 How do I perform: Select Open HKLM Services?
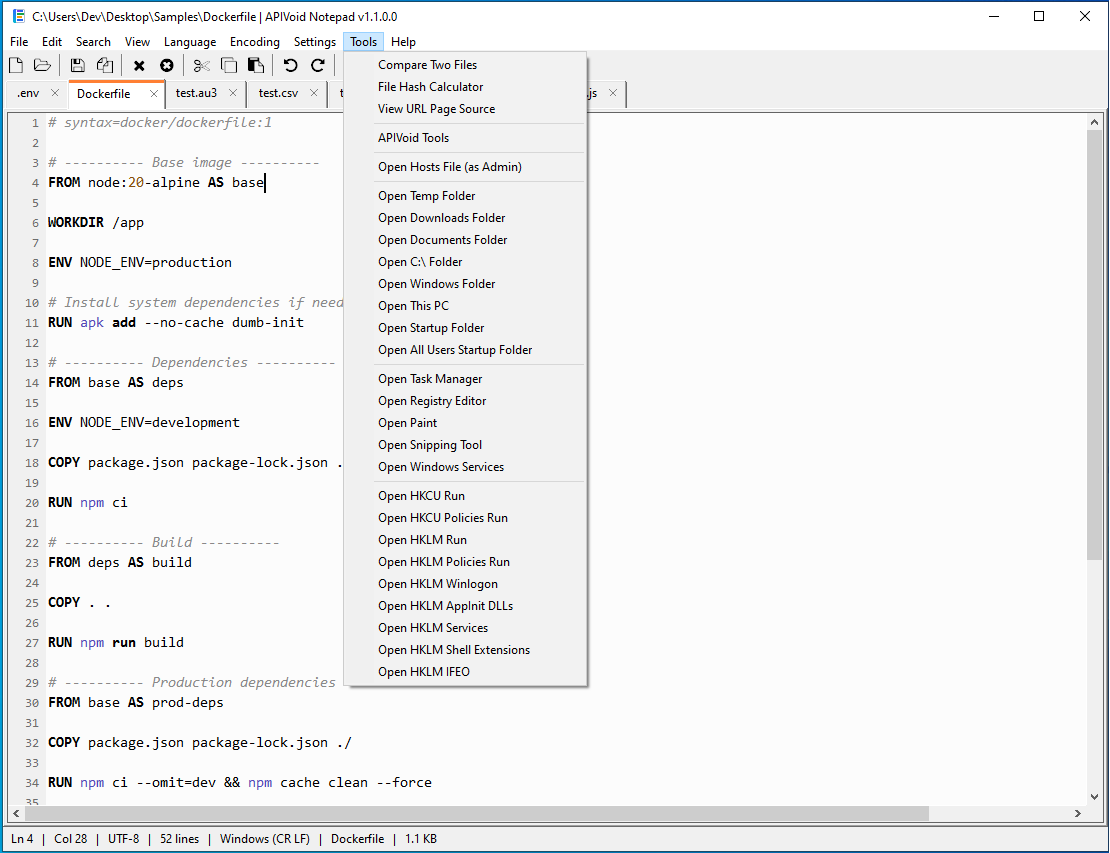(x=465, y=626)
